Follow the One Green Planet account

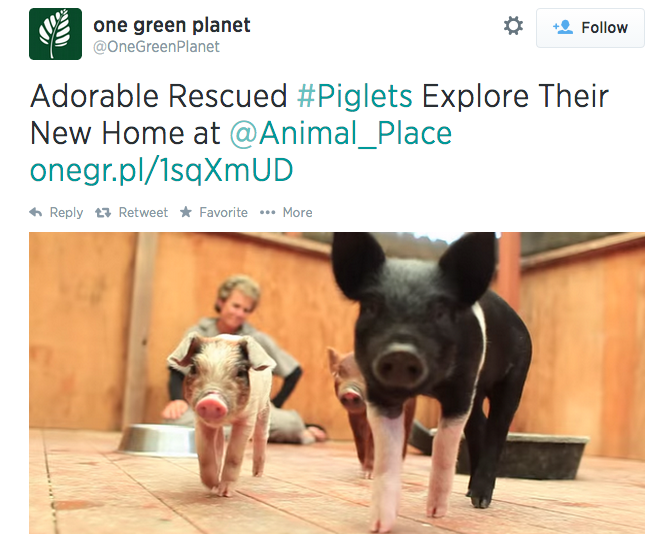pos(590,28)
